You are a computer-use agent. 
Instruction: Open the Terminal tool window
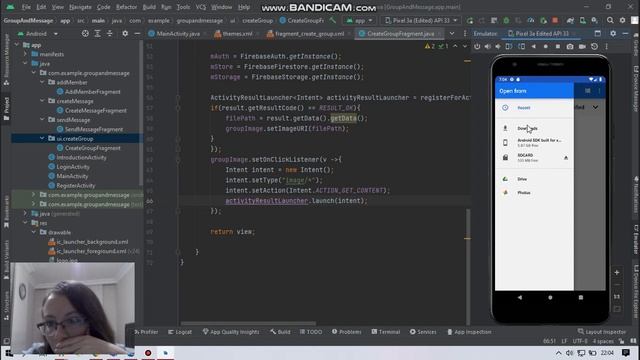pos(386,332)
